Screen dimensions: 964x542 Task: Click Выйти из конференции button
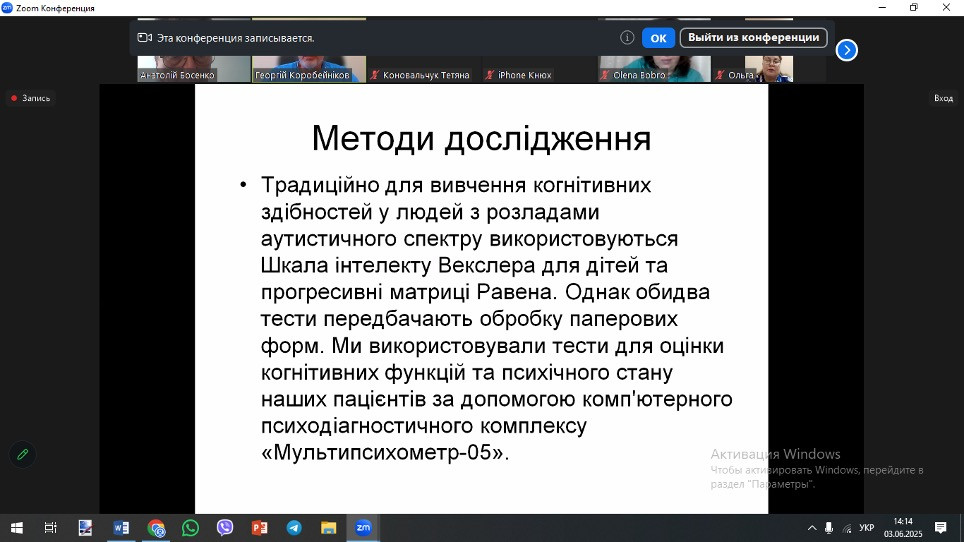click(753, 37)
